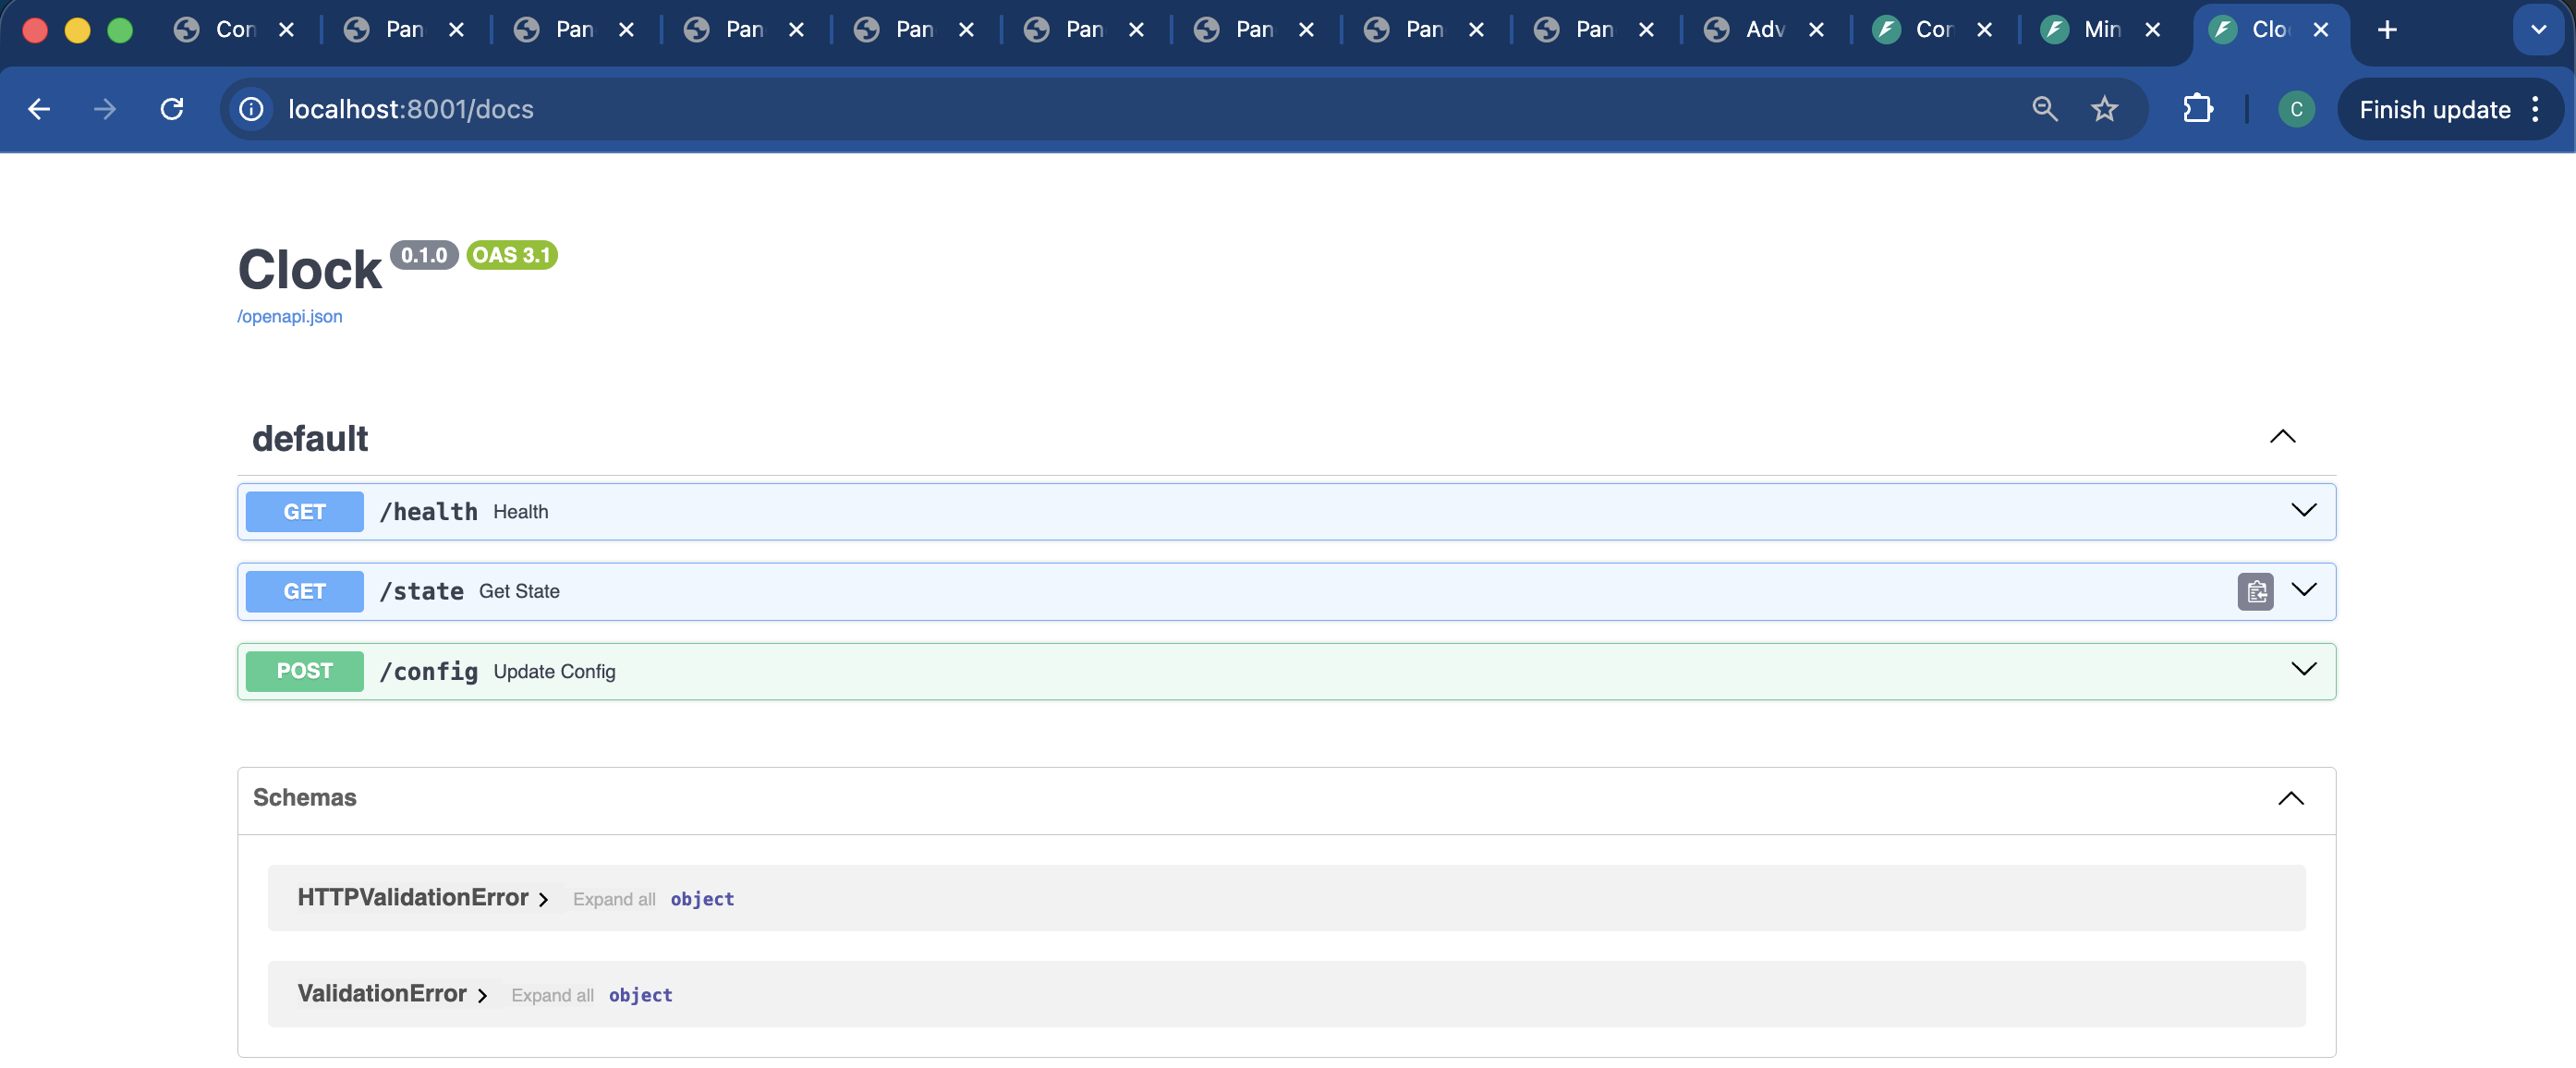Reload the localhost docs page
This screenshot has height=1068, width=2576.
pos(172,109)
